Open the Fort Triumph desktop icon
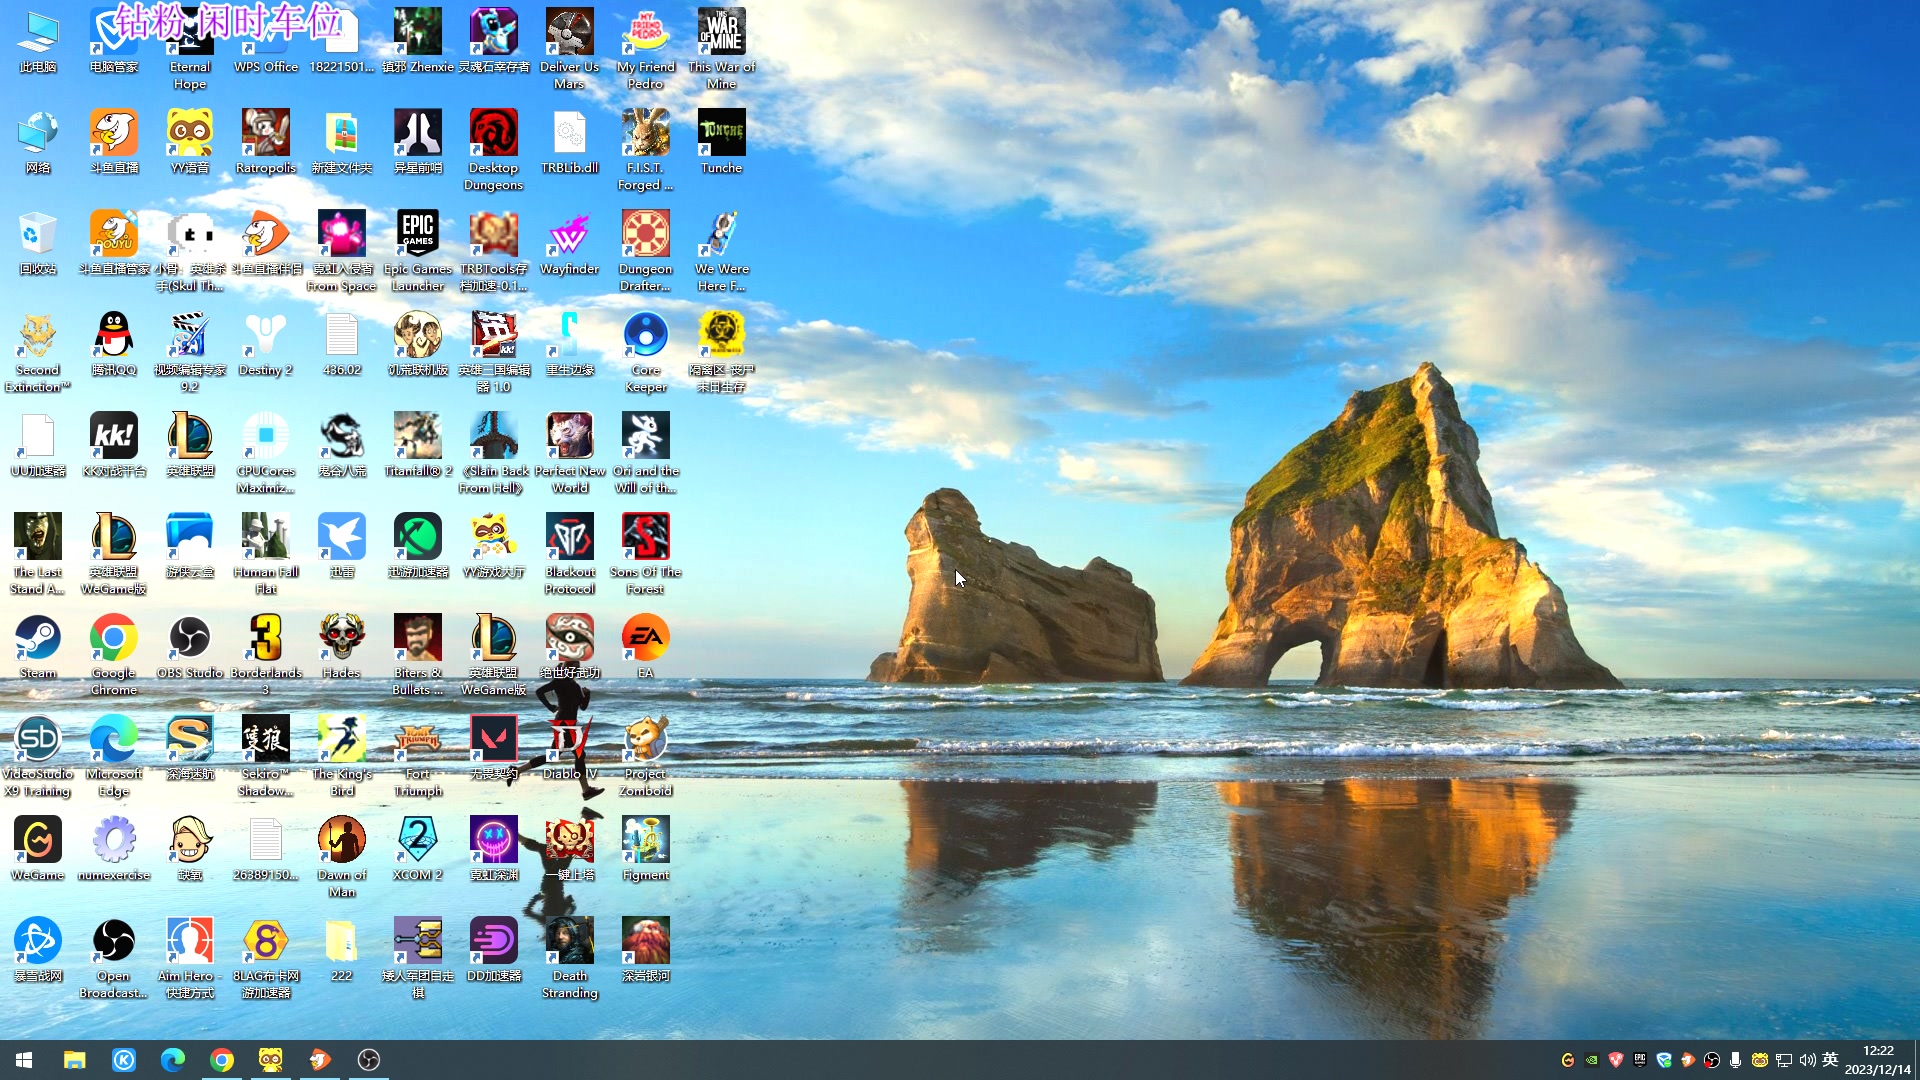 pyautogui.click(x=418, y=756)
